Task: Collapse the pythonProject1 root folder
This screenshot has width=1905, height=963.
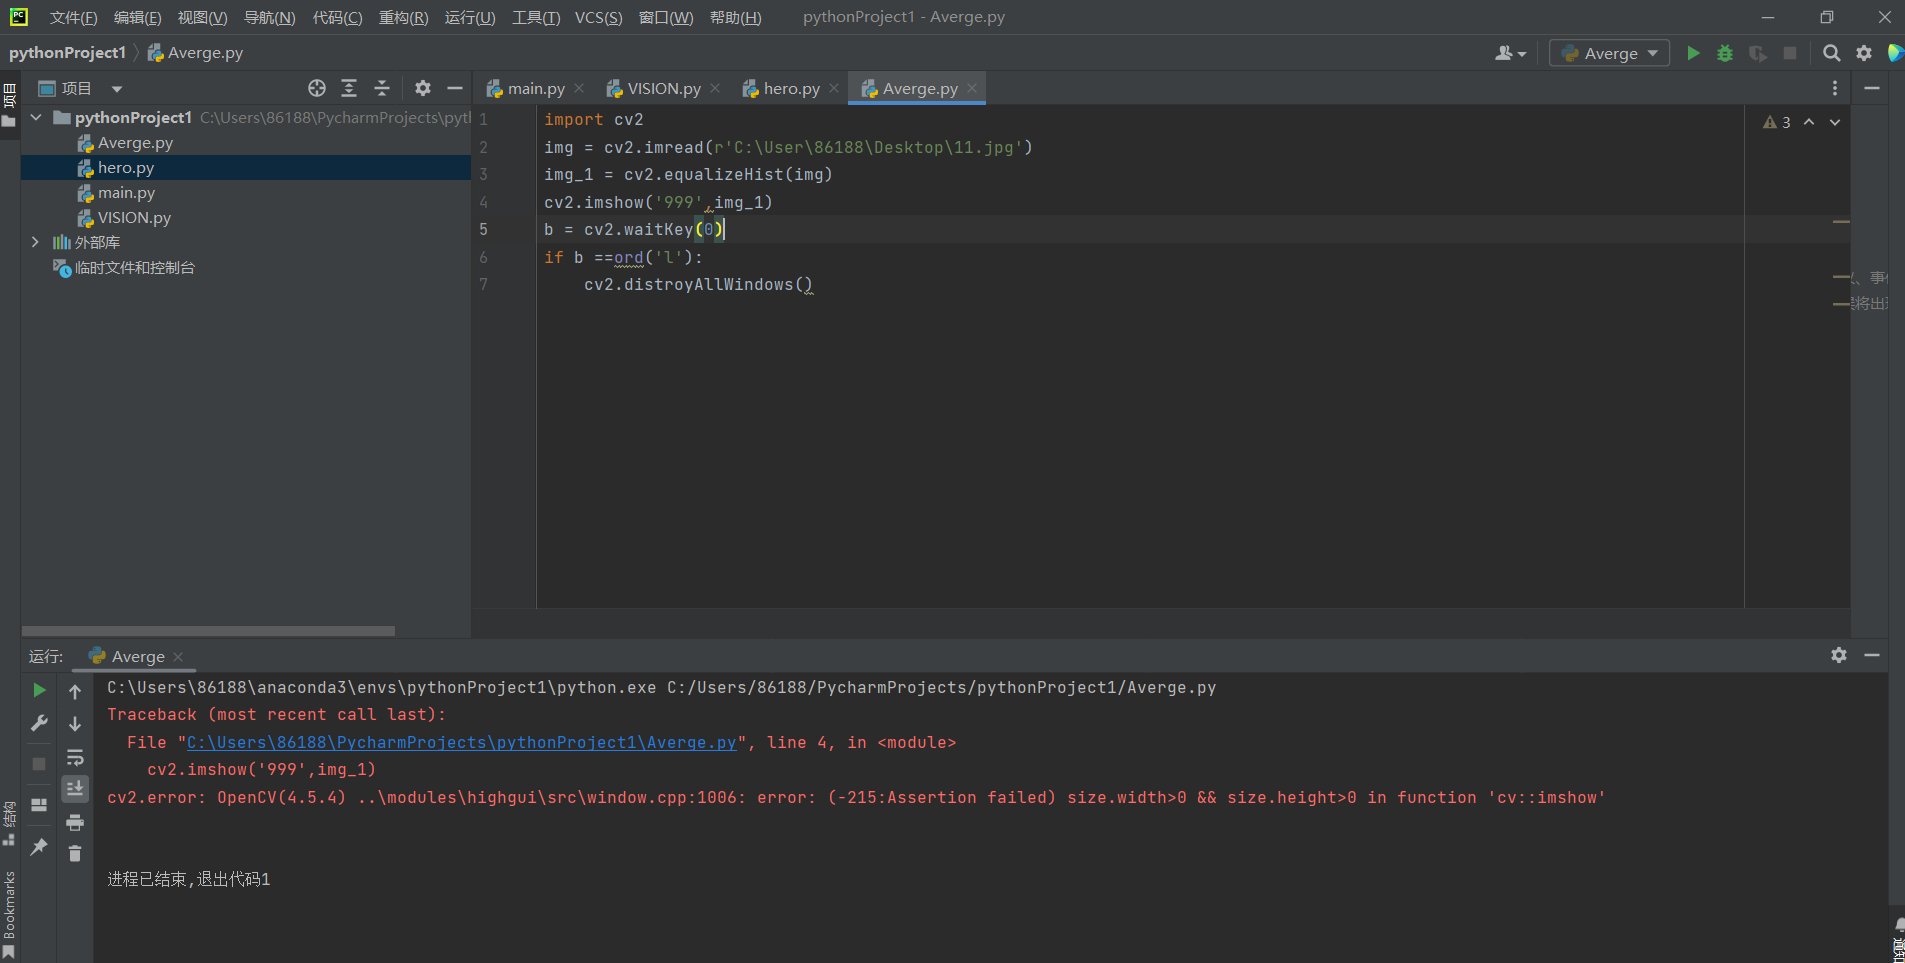Action: (36, 117)
